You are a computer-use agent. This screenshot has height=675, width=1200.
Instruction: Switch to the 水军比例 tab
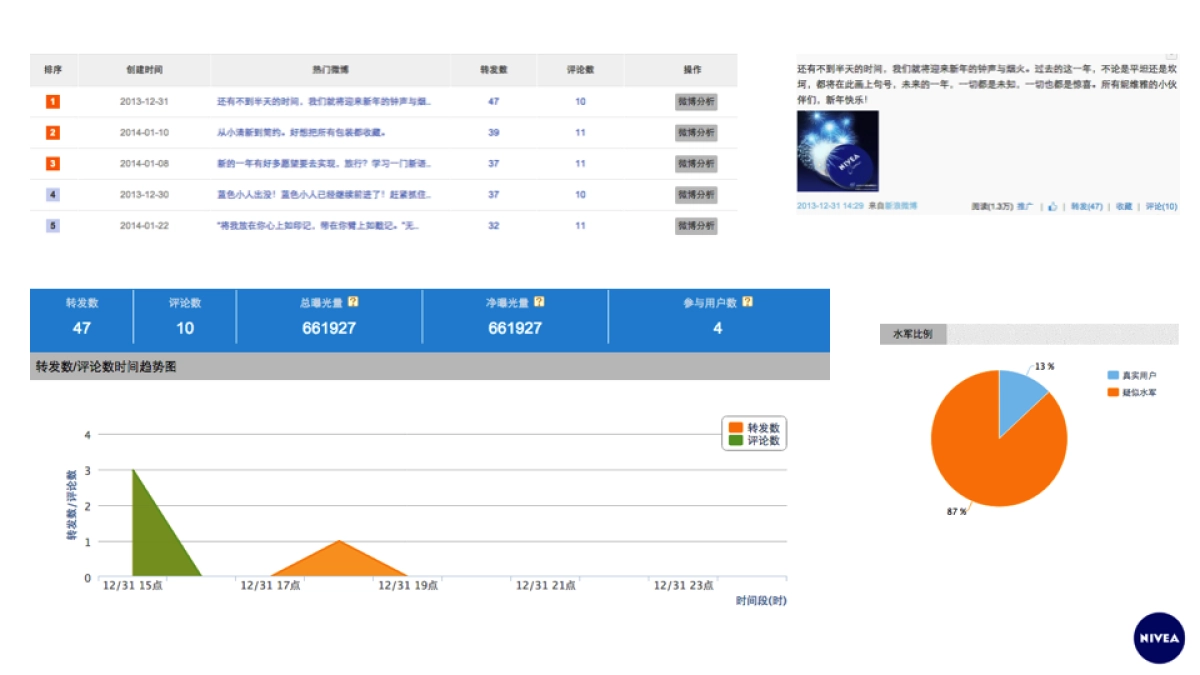914,334
